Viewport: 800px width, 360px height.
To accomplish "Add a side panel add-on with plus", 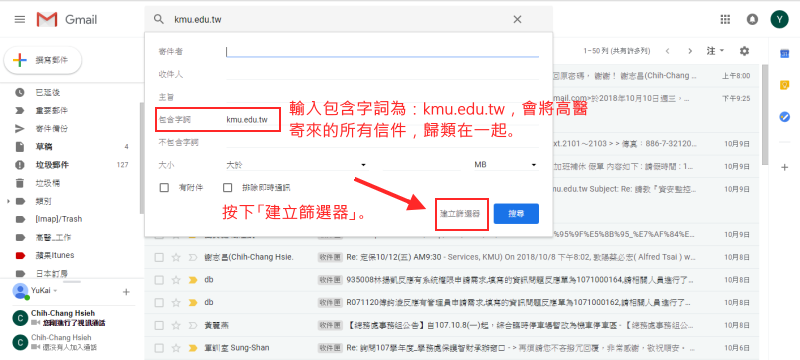I will [785, 167].
